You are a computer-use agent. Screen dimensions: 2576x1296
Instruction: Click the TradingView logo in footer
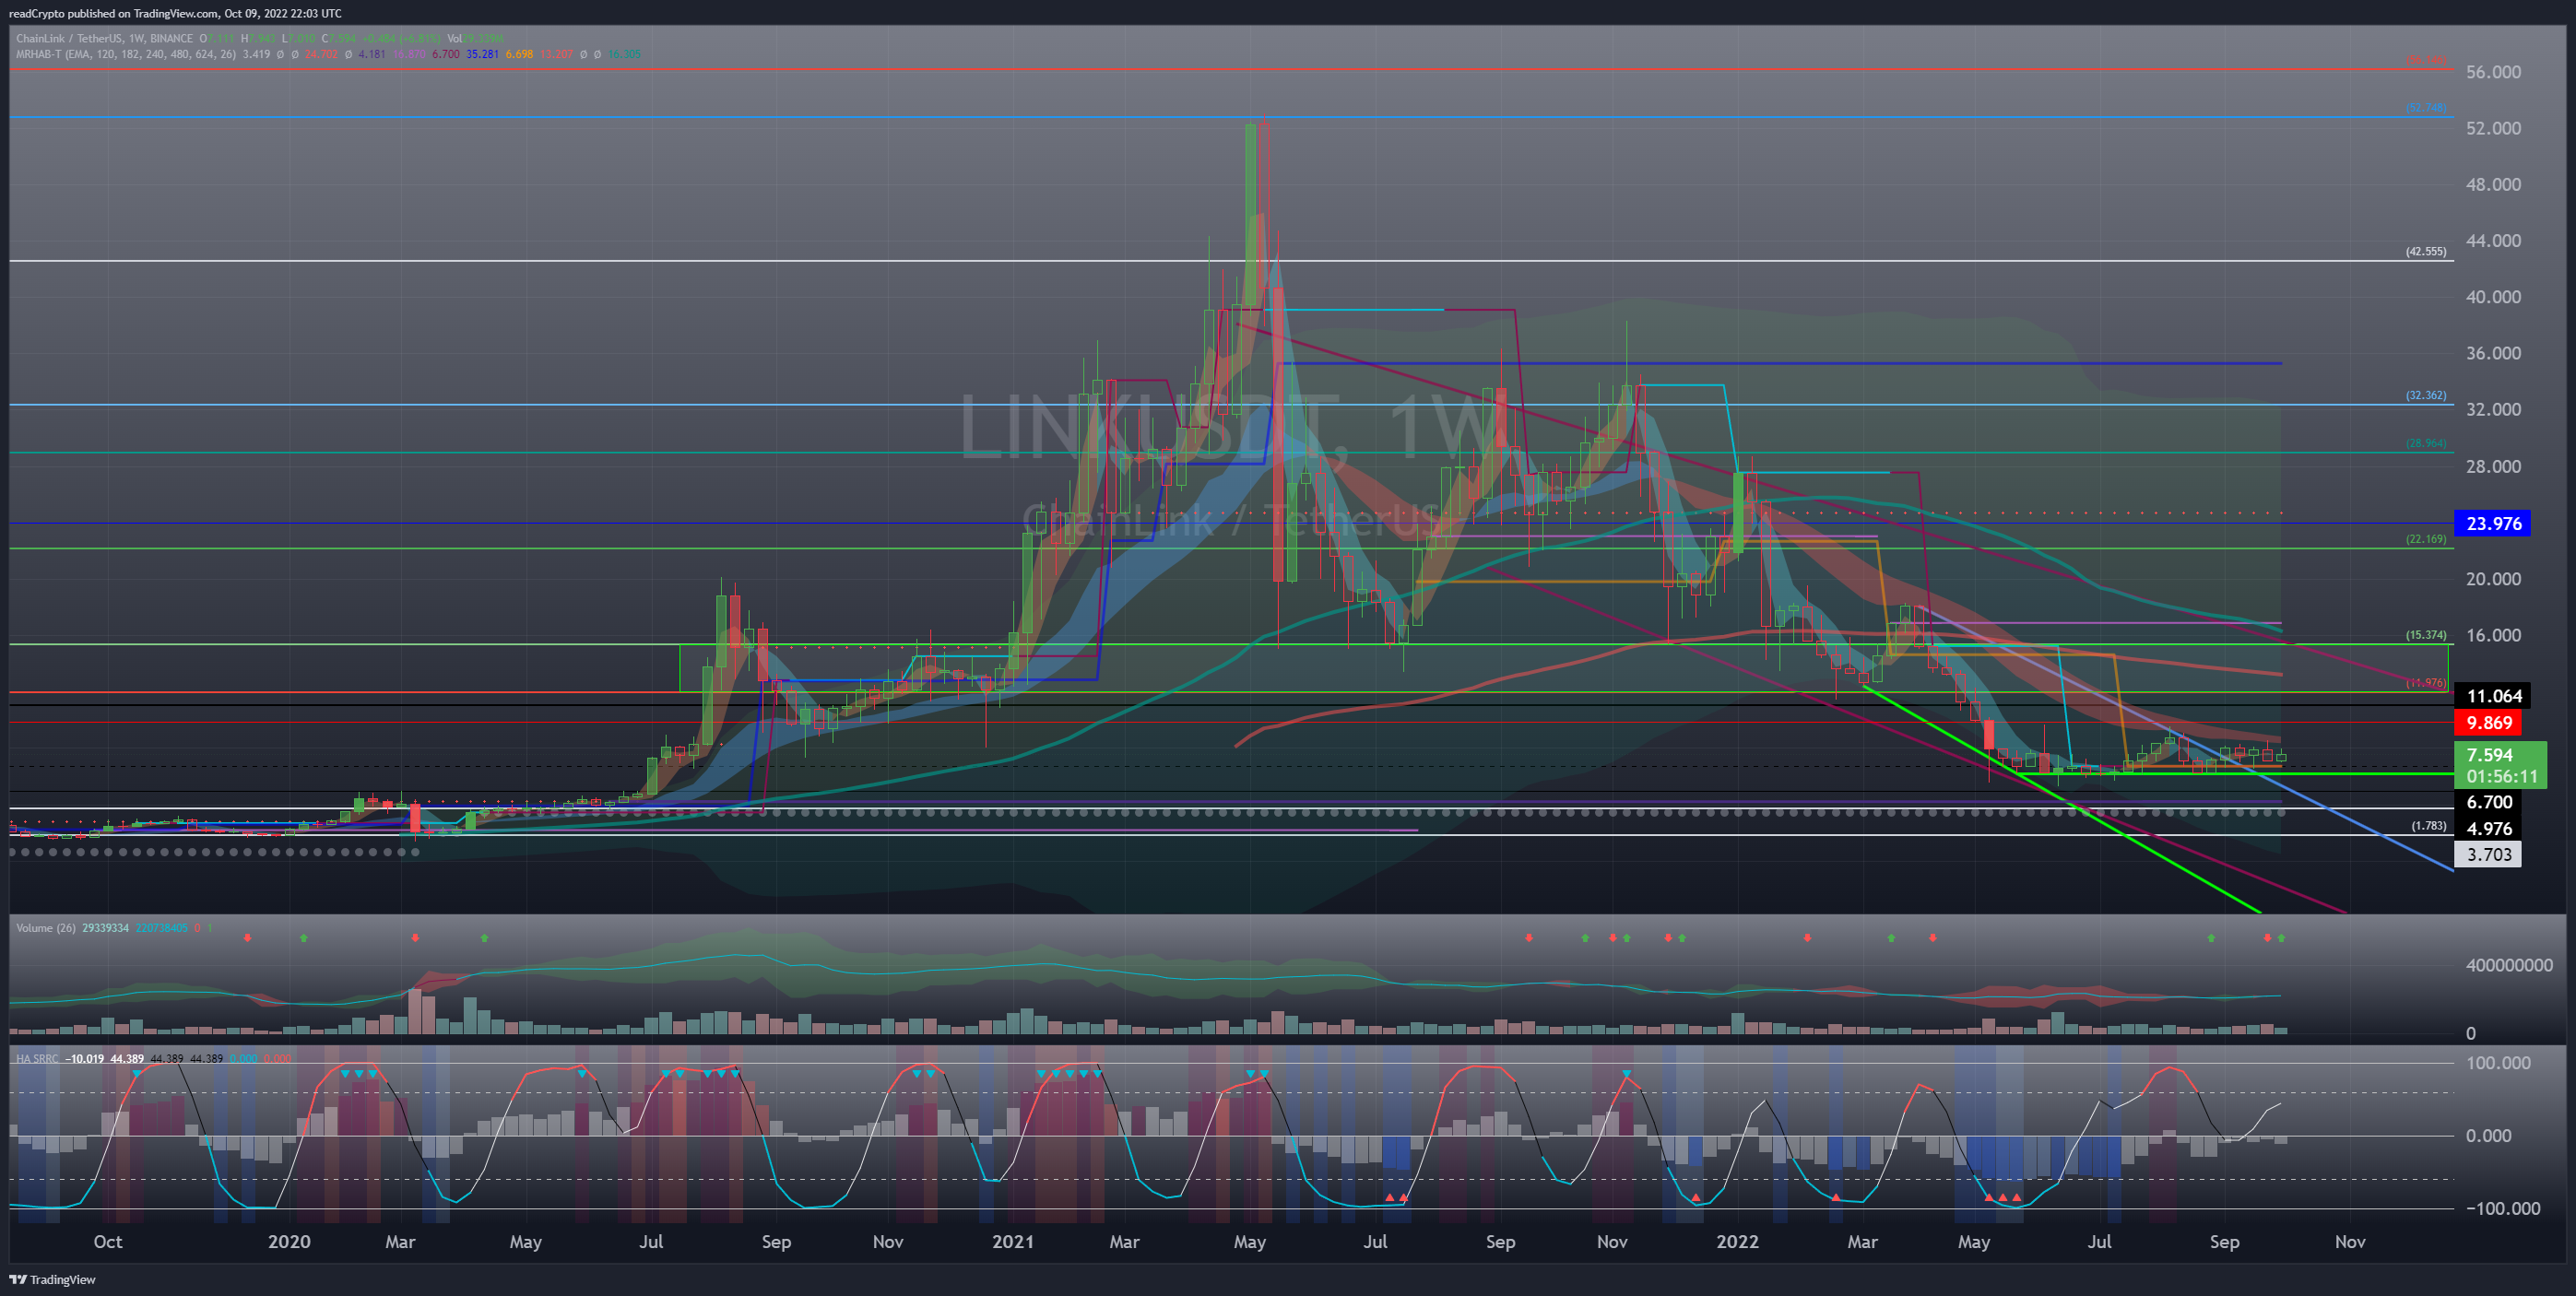click(x=52, y=1279)
